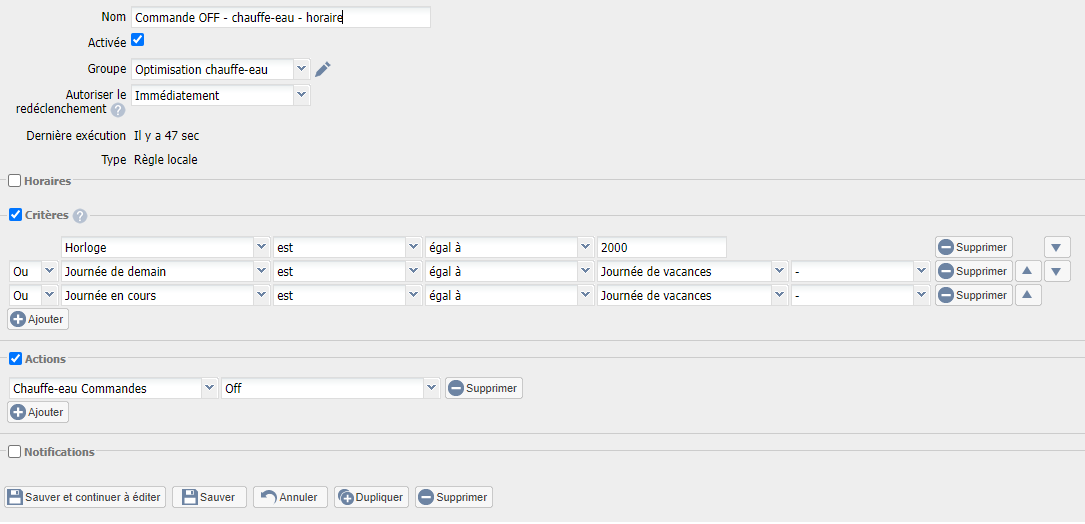Add a new criterion with Ajouter
This screenshot has width=1085, height=524.
click(x=38, y=319)
